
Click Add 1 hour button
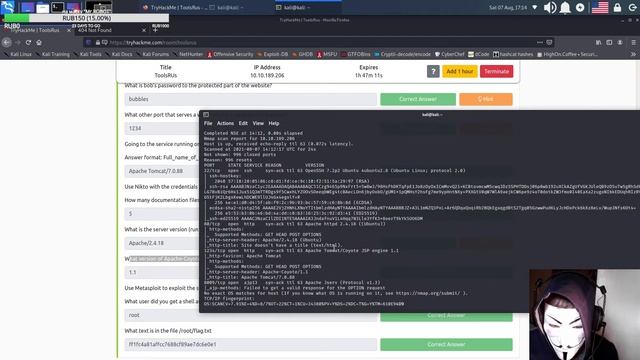[x=460, y=71]
